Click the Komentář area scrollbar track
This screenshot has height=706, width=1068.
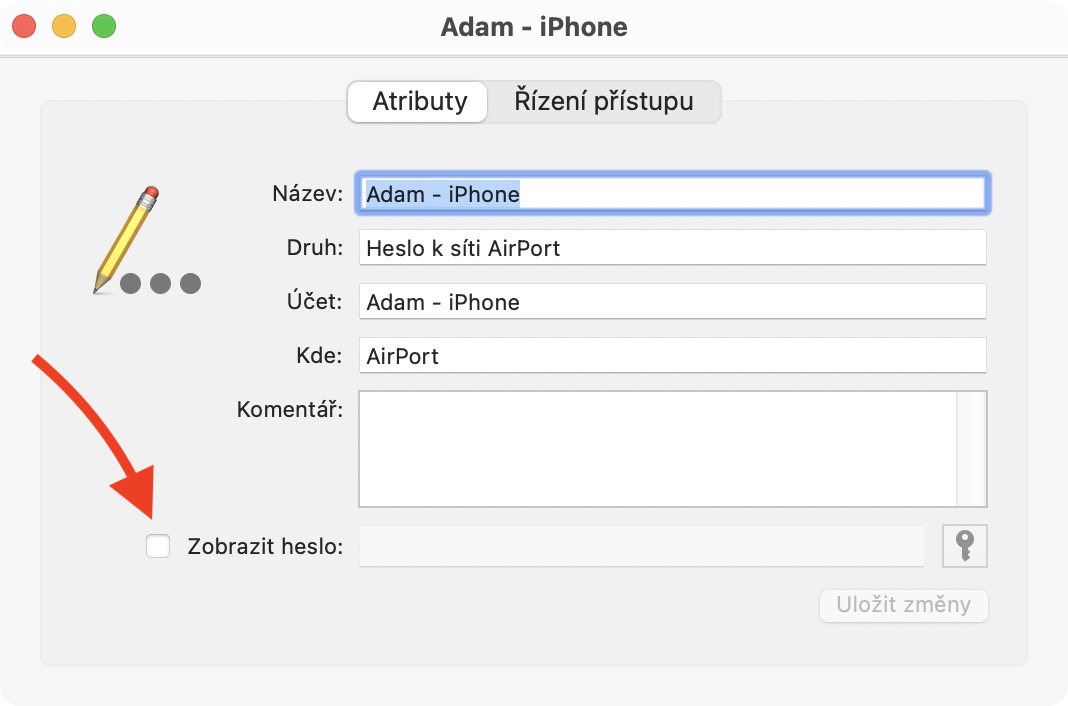click(971, 448)
